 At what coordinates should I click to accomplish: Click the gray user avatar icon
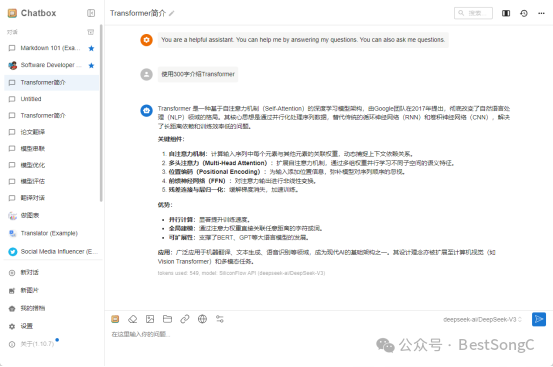146,74
